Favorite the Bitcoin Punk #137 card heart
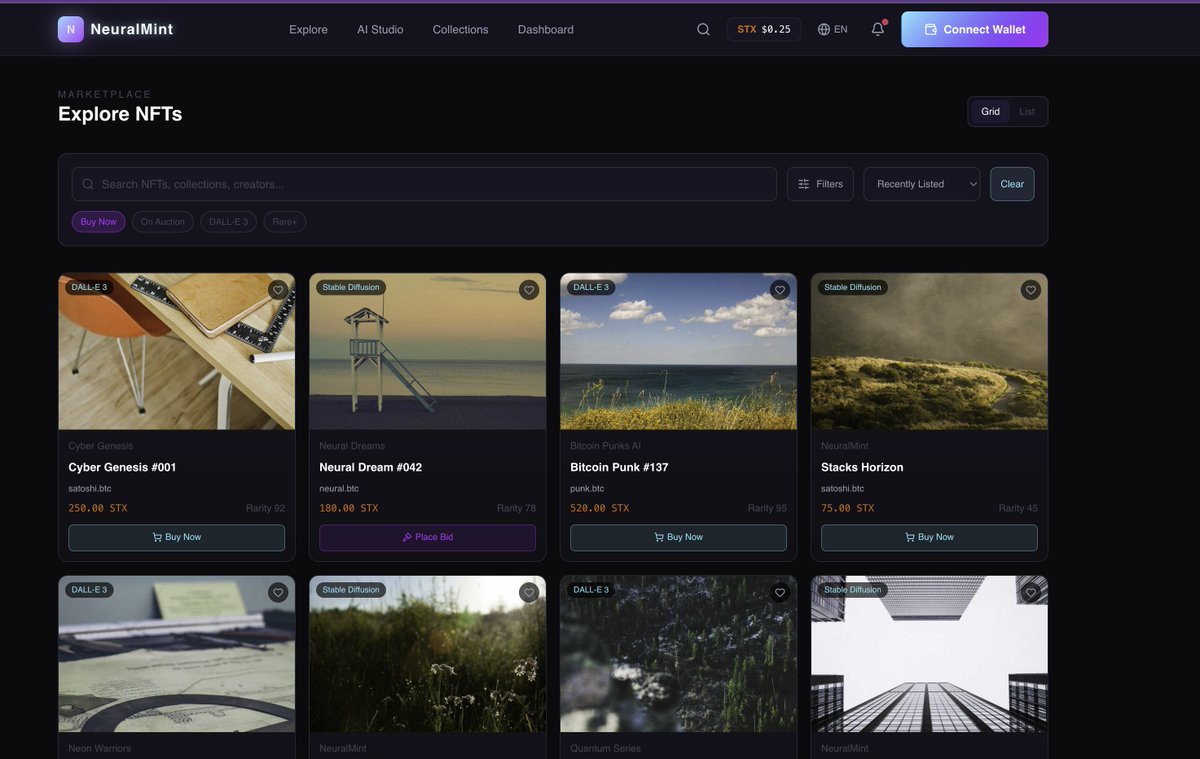Screen dimensions: 1200x759 (780, 290)
